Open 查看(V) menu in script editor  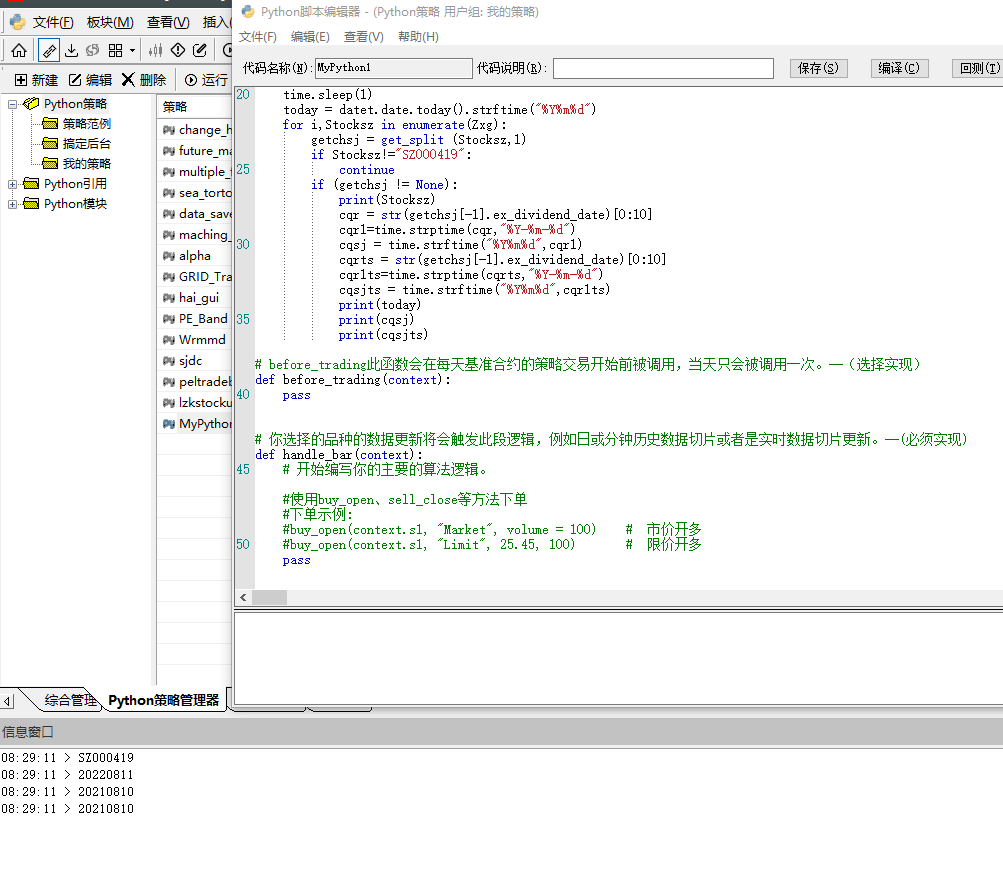pyautogui.click(x=363, y=37)
